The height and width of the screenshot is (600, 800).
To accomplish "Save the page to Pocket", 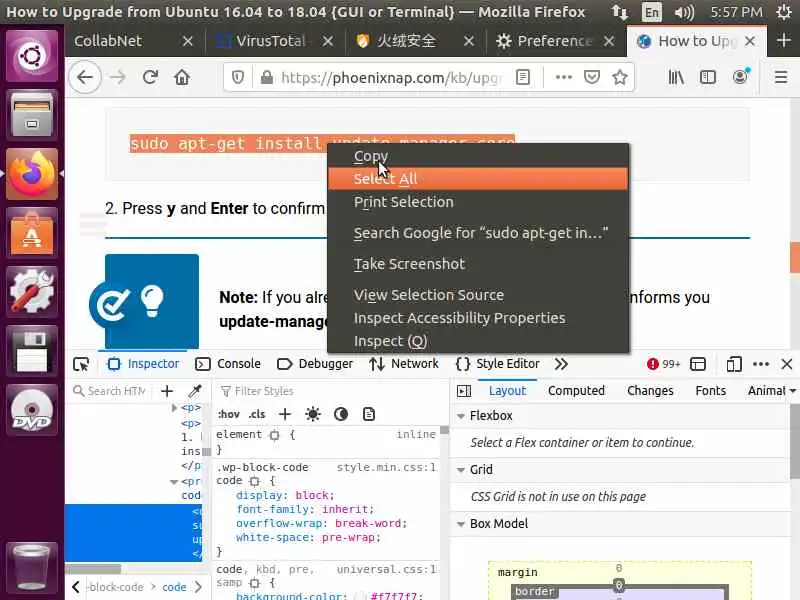I will coord(591,78).
